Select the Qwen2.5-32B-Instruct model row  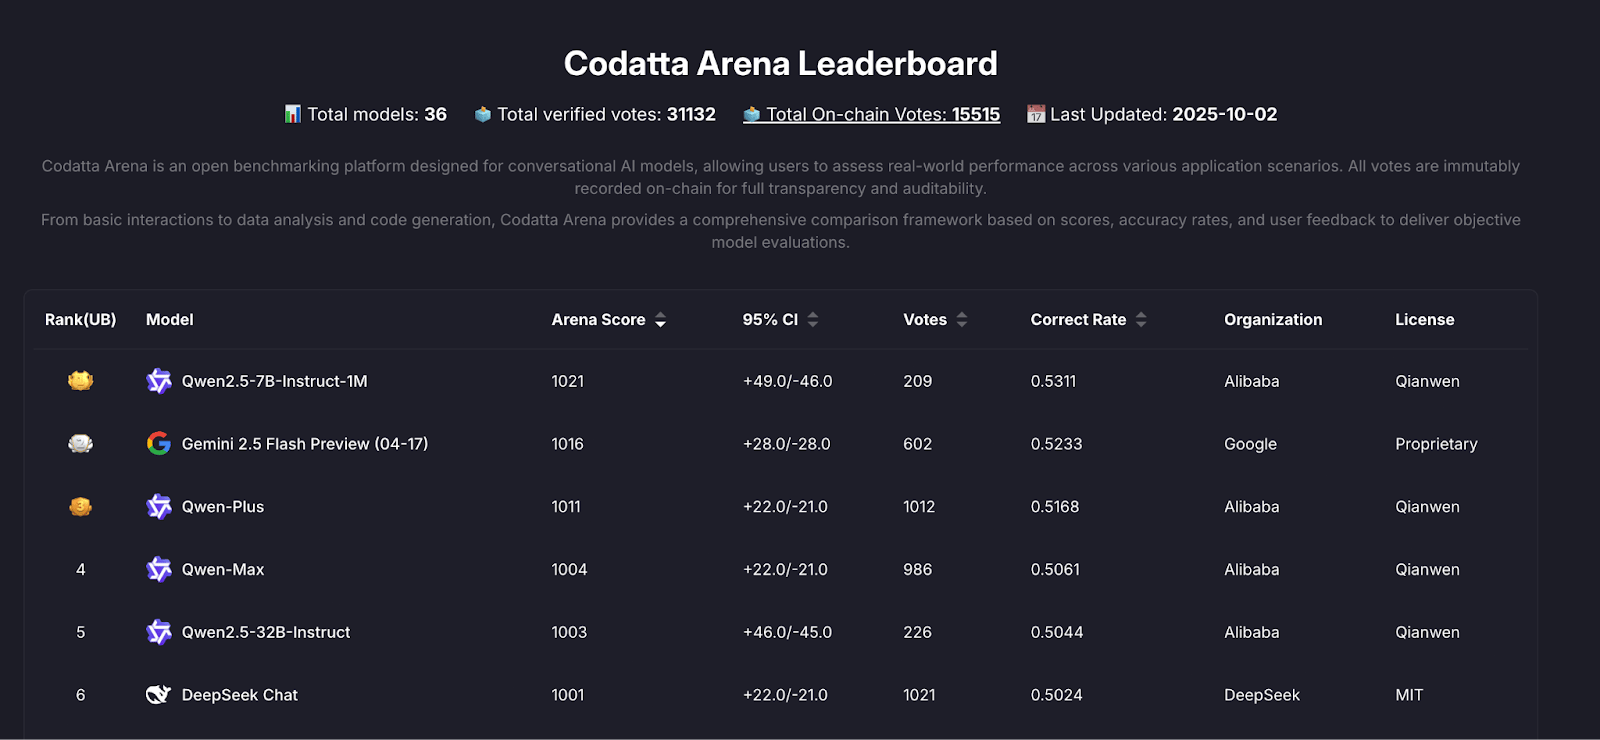266,633
